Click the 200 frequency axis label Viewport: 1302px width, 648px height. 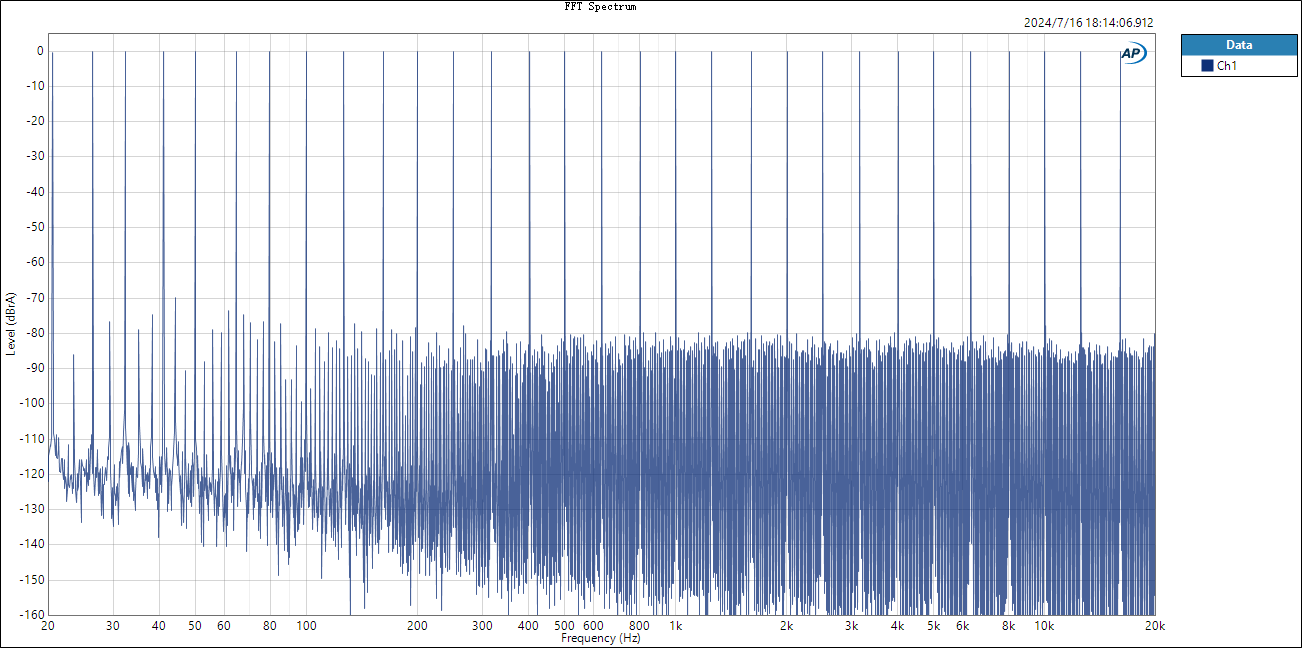[417, 626]
